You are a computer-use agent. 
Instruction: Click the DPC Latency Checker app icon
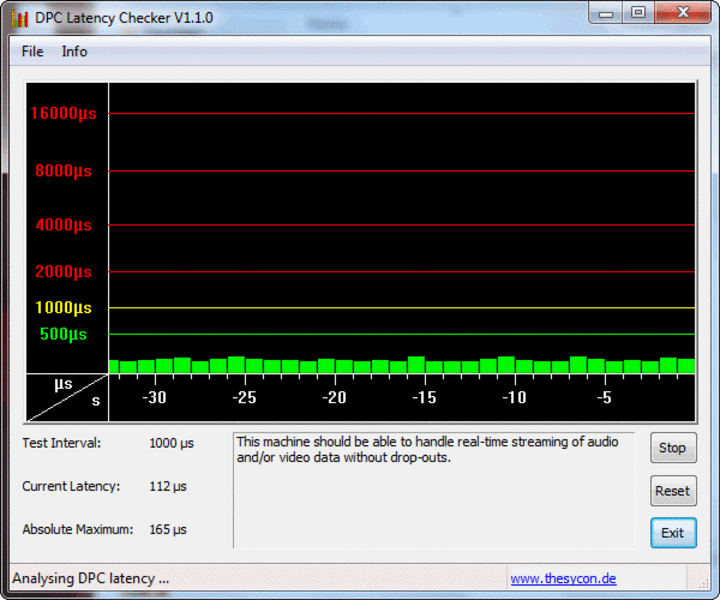coord(20,18)
